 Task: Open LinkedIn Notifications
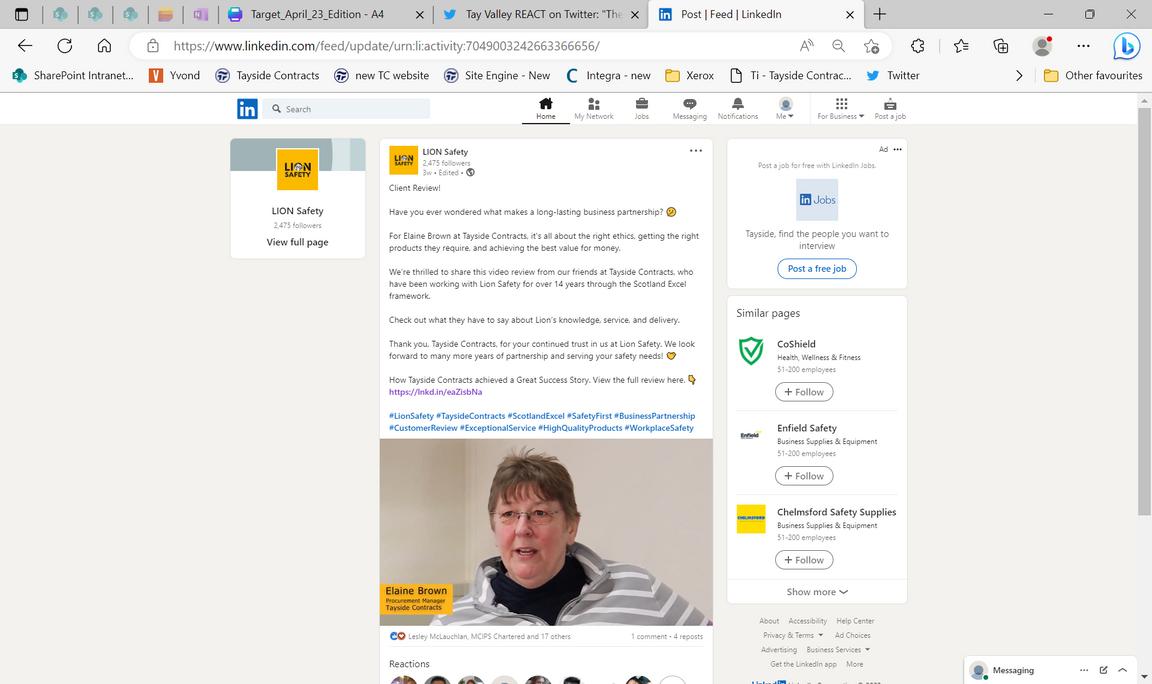pos(738,109)
